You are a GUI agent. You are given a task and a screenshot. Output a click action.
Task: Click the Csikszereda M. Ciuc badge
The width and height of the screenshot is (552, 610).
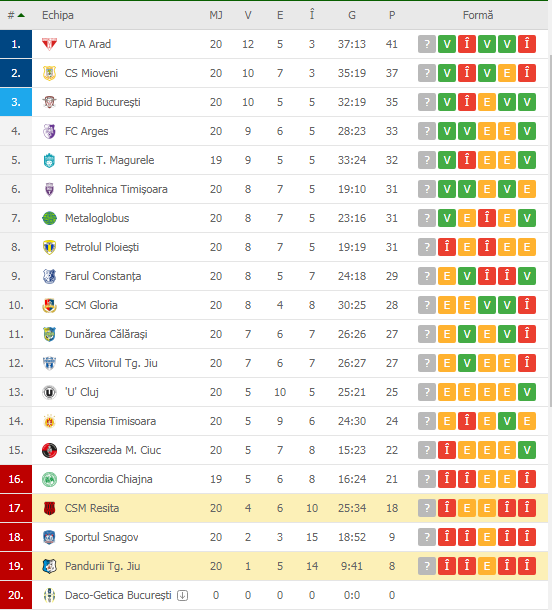pyautogui.click(x=49, y=450)
